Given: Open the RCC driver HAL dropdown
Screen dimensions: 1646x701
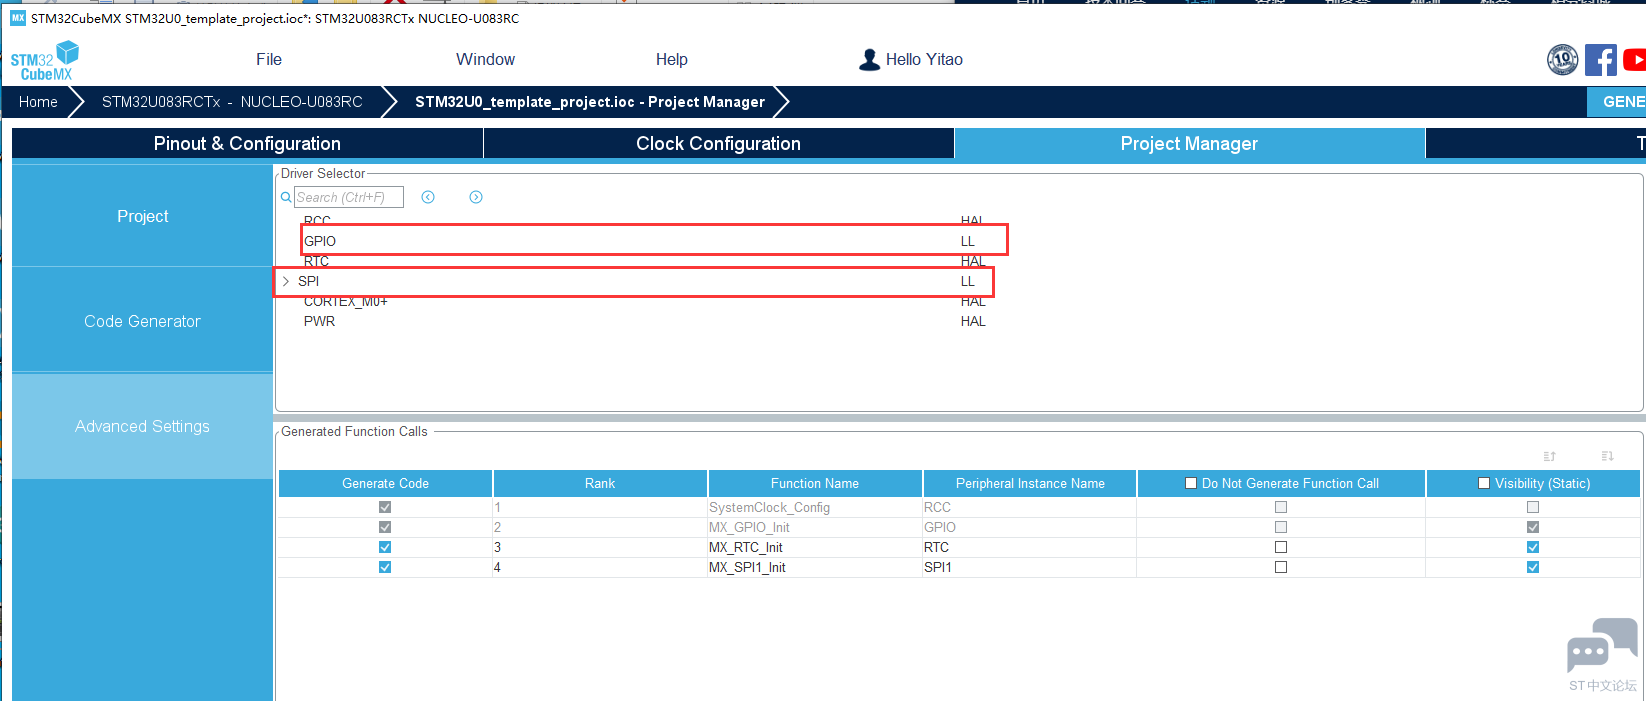Looking at the screenshot, I should point(973,221).
